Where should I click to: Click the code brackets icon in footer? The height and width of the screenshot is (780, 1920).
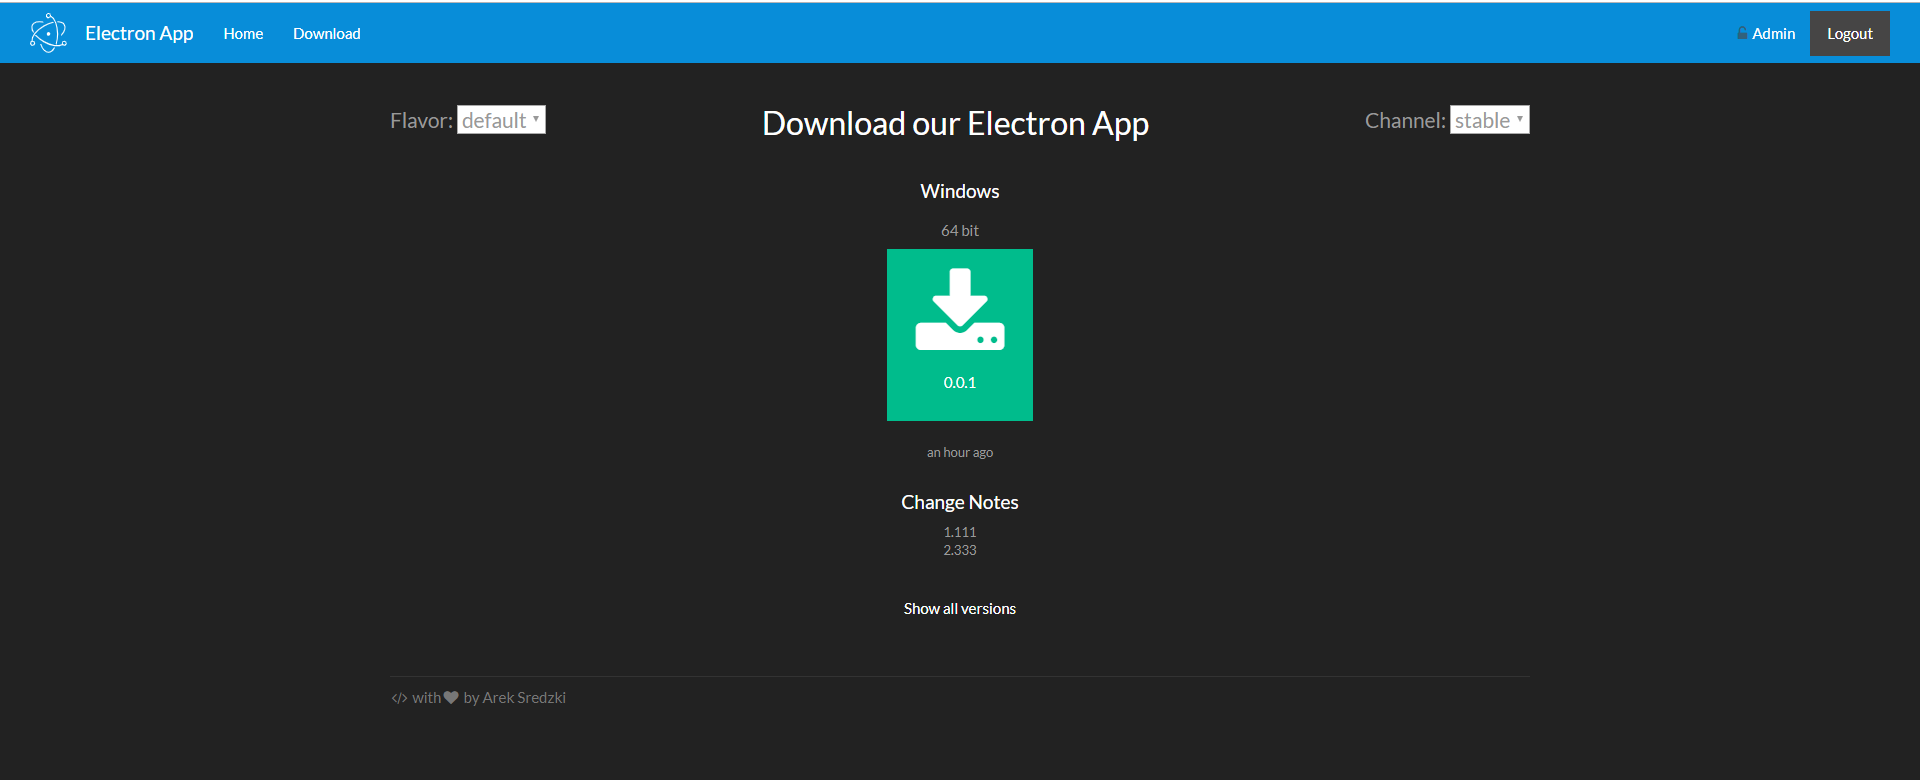[x=399, y=698]
